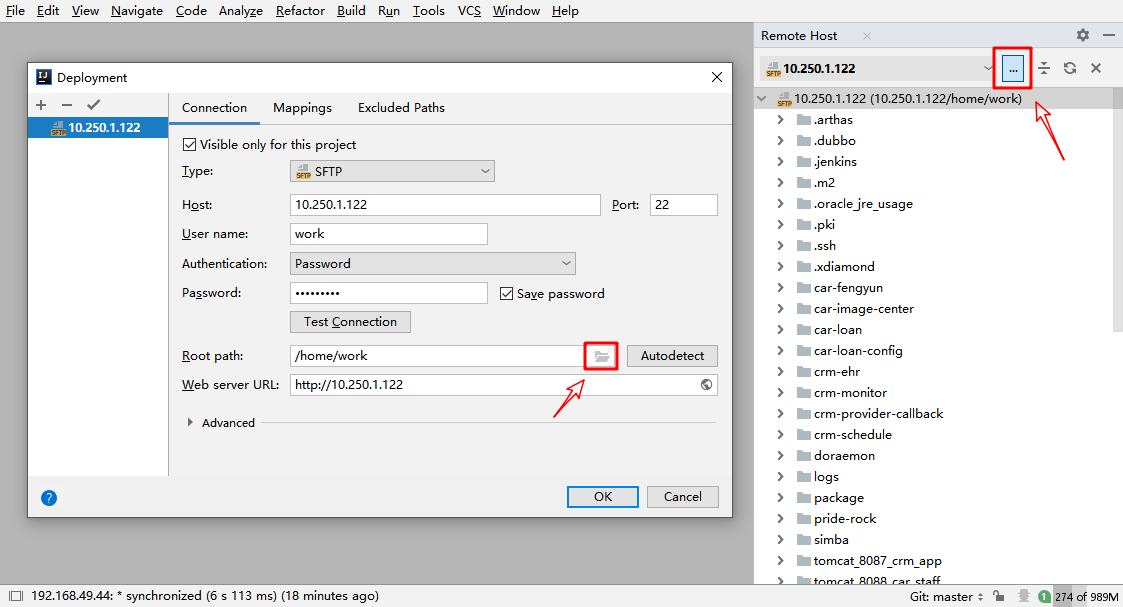Expand the Advanced section
Screen dimensions: 1123x607
click(191, 423)
